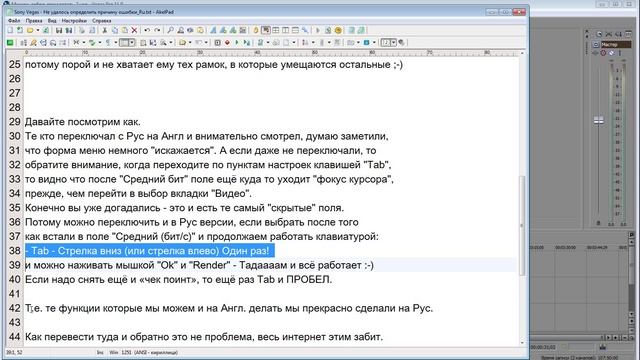
Task: Click the sort lines icon in the second toolbar
Action: pos(304,42)
